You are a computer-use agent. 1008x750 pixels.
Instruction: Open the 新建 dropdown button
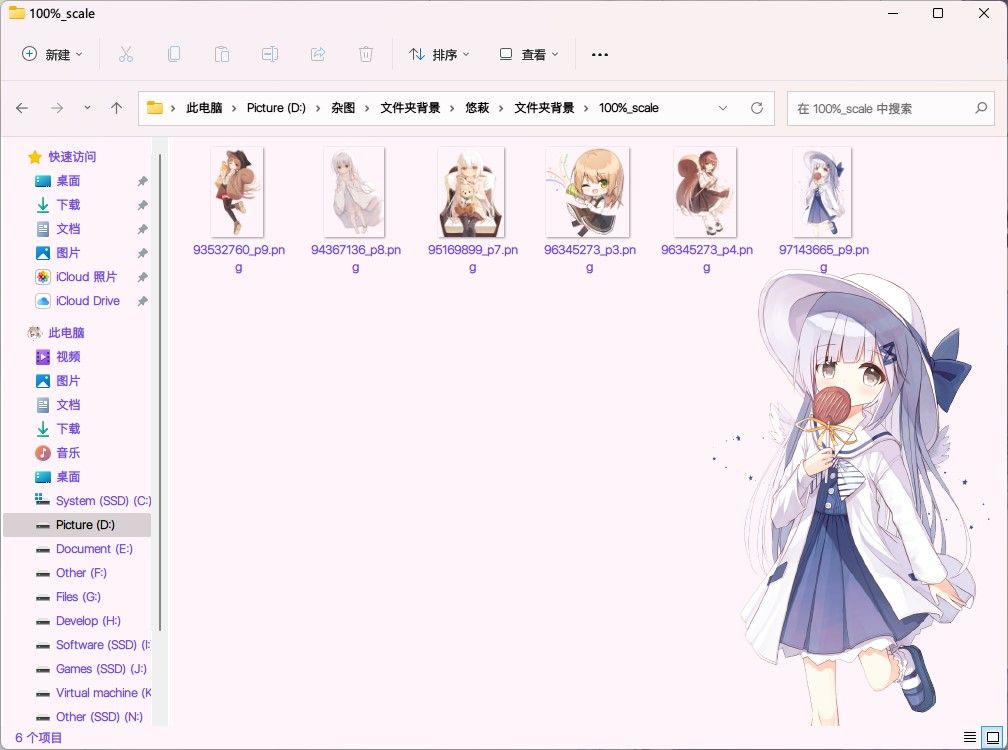[x=52, y=55]
